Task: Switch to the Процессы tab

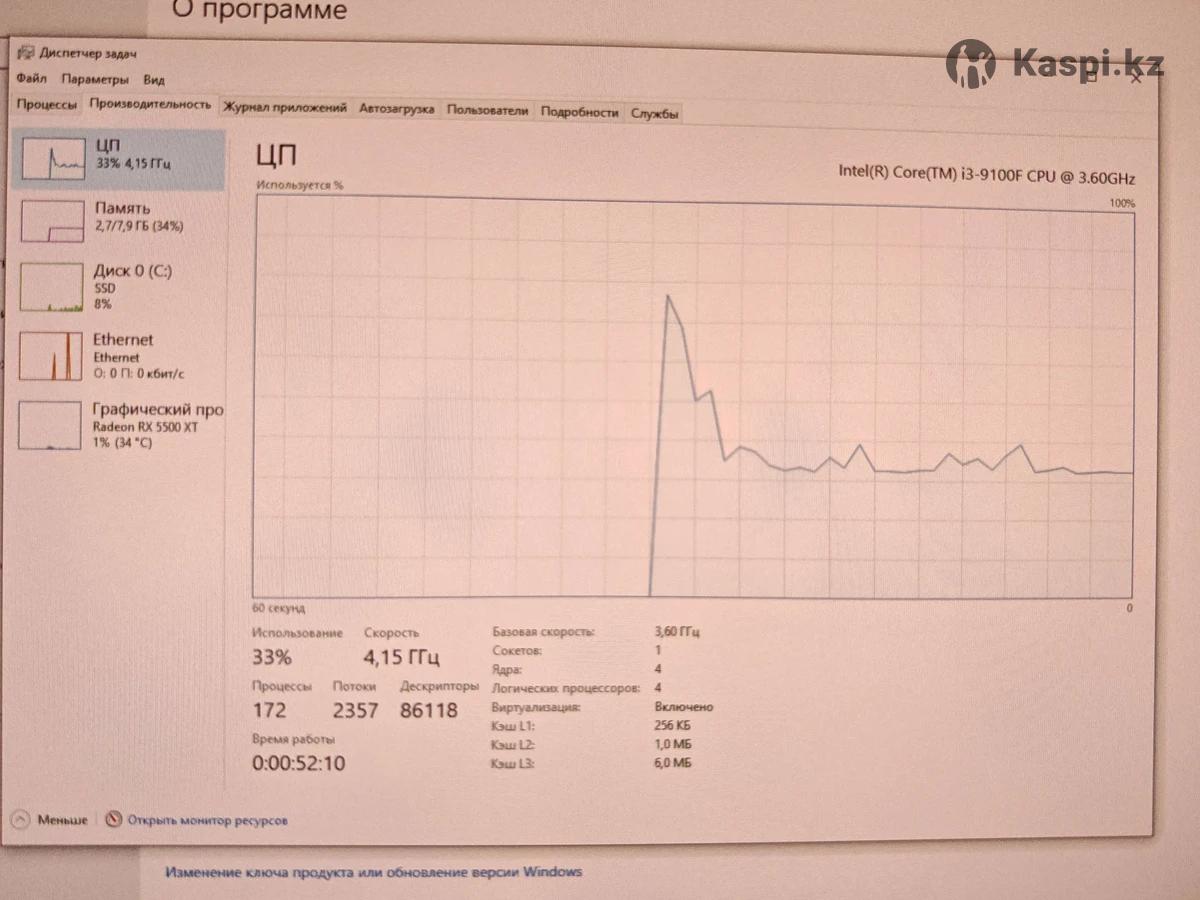Action: click(x=46, y=105)
